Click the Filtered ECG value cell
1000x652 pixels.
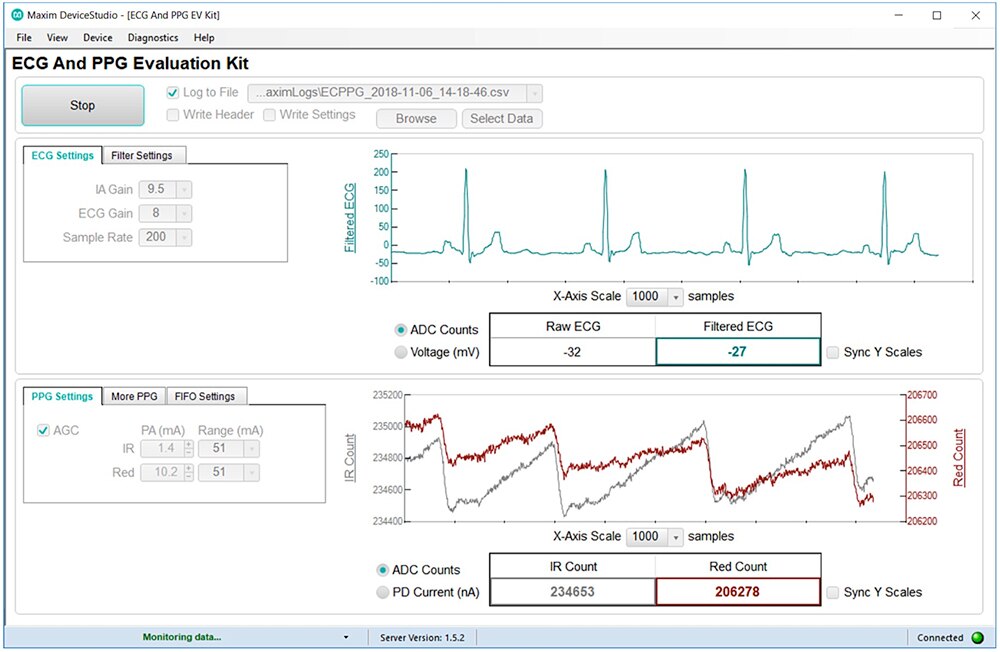tap(738, 352)
